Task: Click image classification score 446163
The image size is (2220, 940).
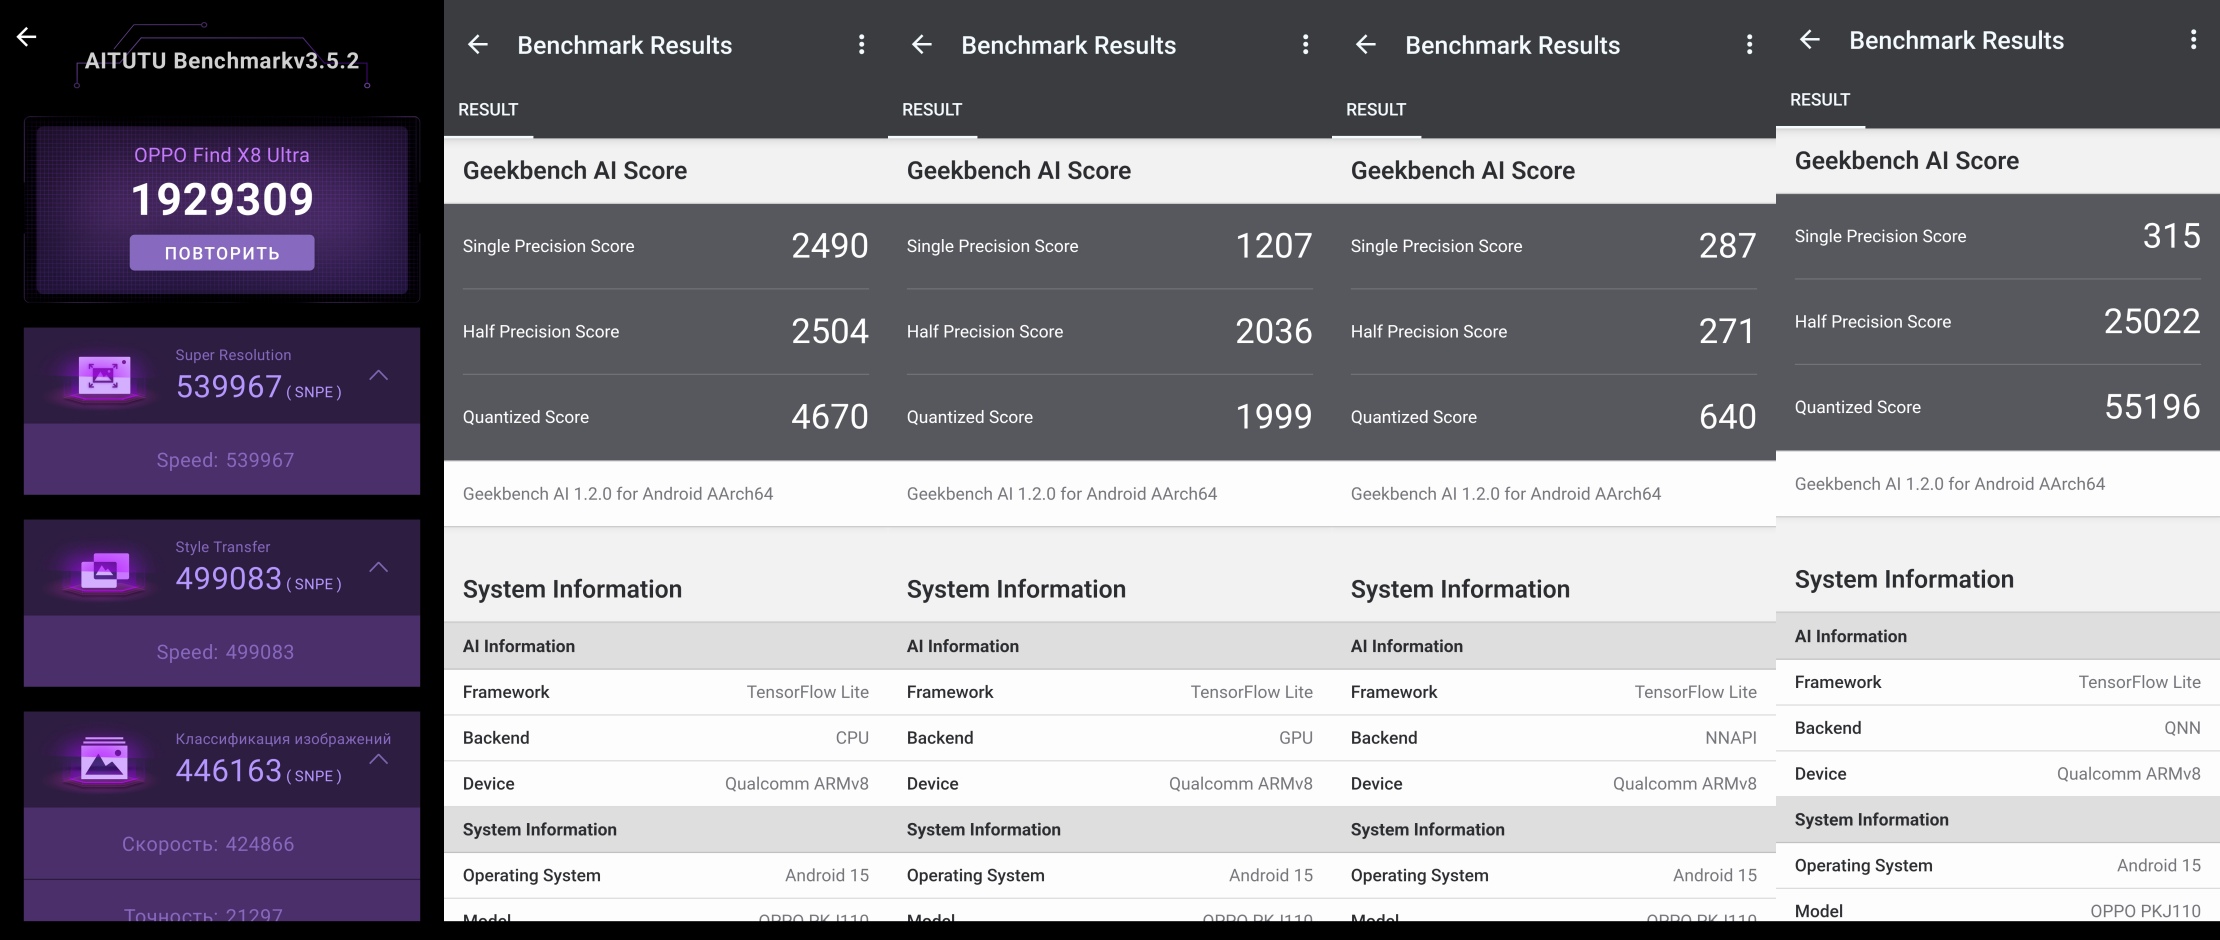Action: [229, 770]
